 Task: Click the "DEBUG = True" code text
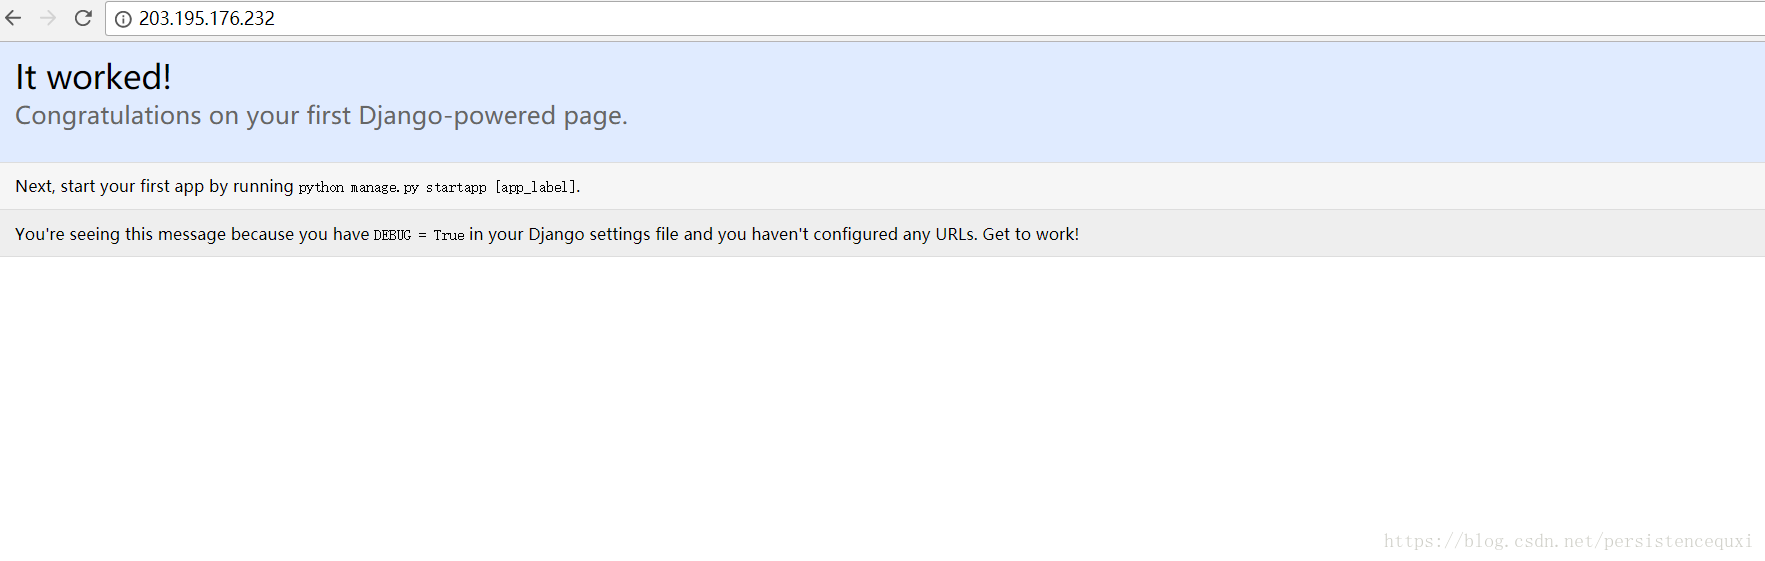[x=419, y=235]
